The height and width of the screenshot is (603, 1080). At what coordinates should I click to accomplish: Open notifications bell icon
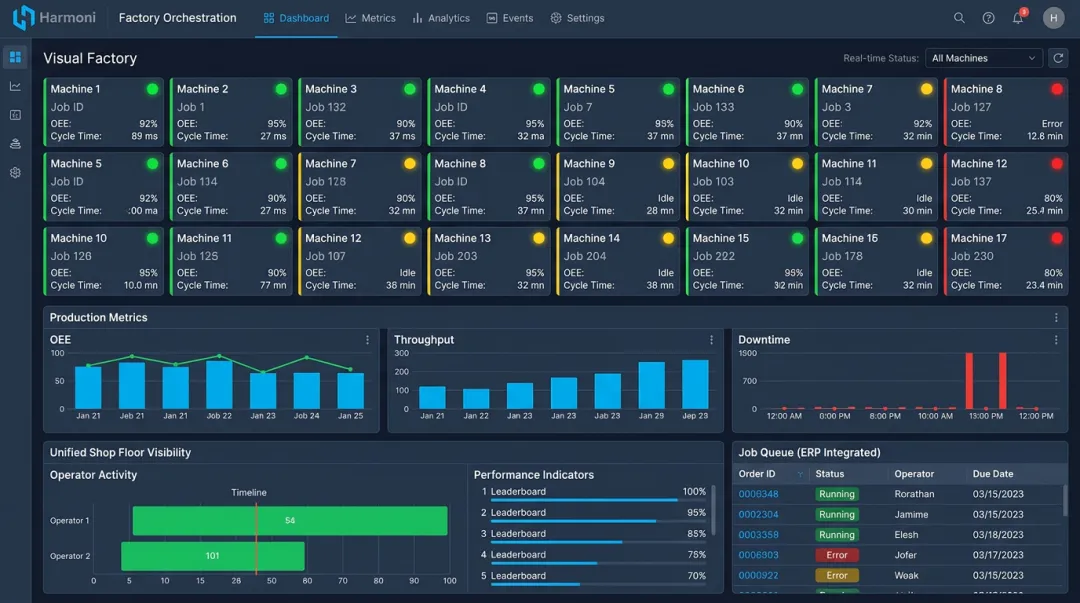point(1018,18)
